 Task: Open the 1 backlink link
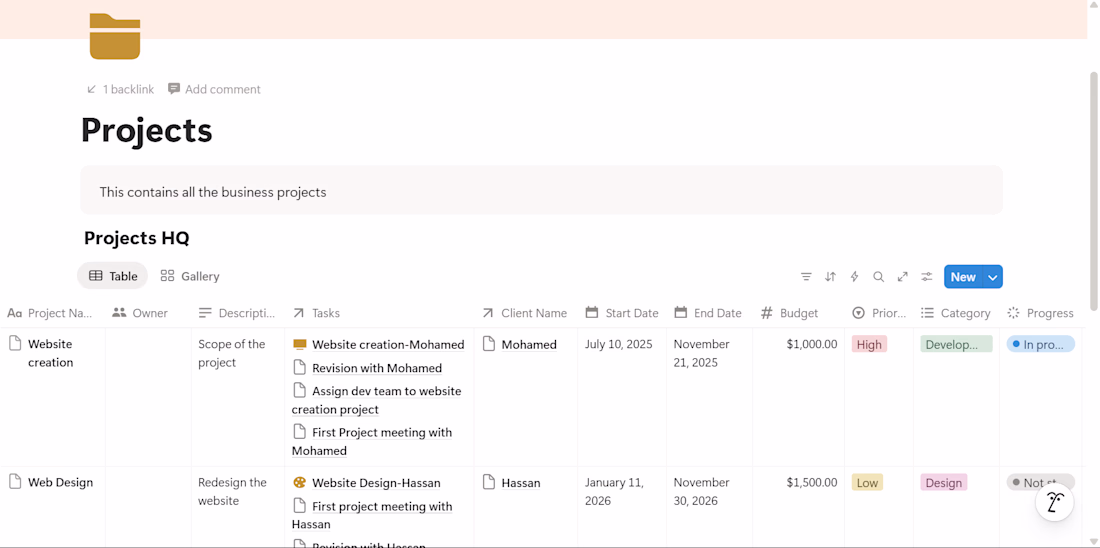120,89
